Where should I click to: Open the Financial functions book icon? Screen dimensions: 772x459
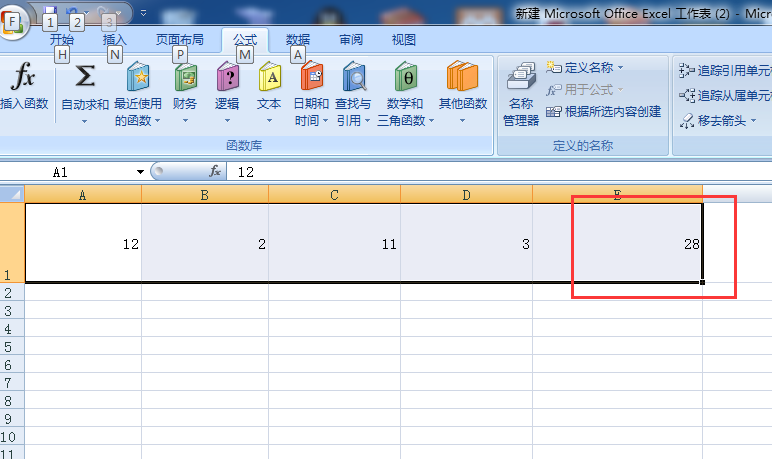[185, 76]
